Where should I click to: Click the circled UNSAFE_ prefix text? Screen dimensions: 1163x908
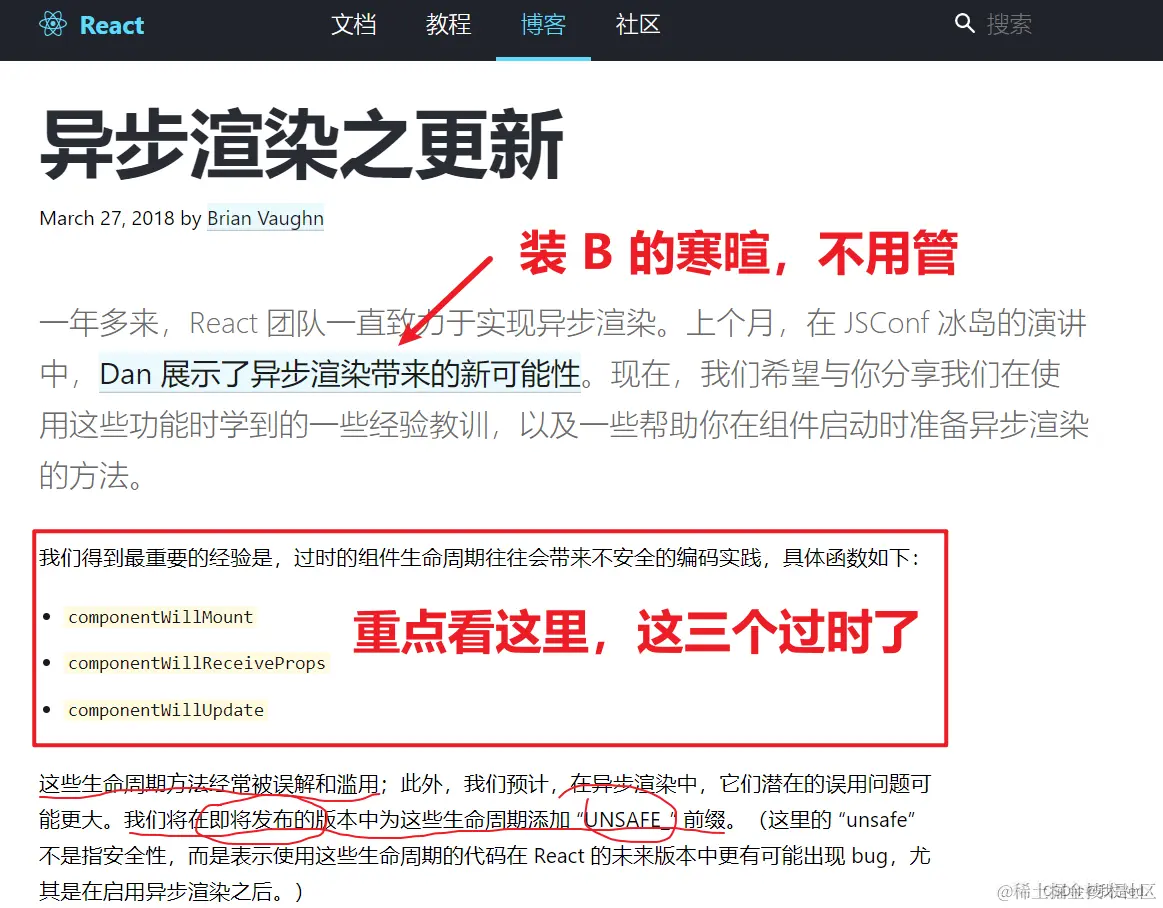click(628, 819)
